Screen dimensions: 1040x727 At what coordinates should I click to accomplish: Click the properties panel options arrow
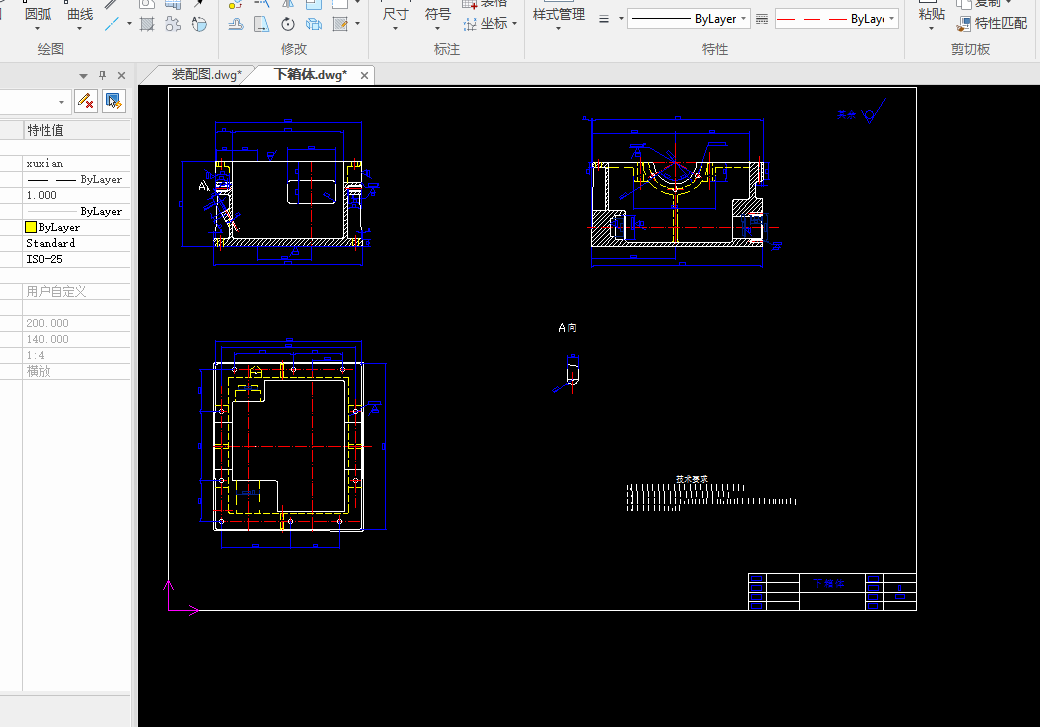point(83,76)
